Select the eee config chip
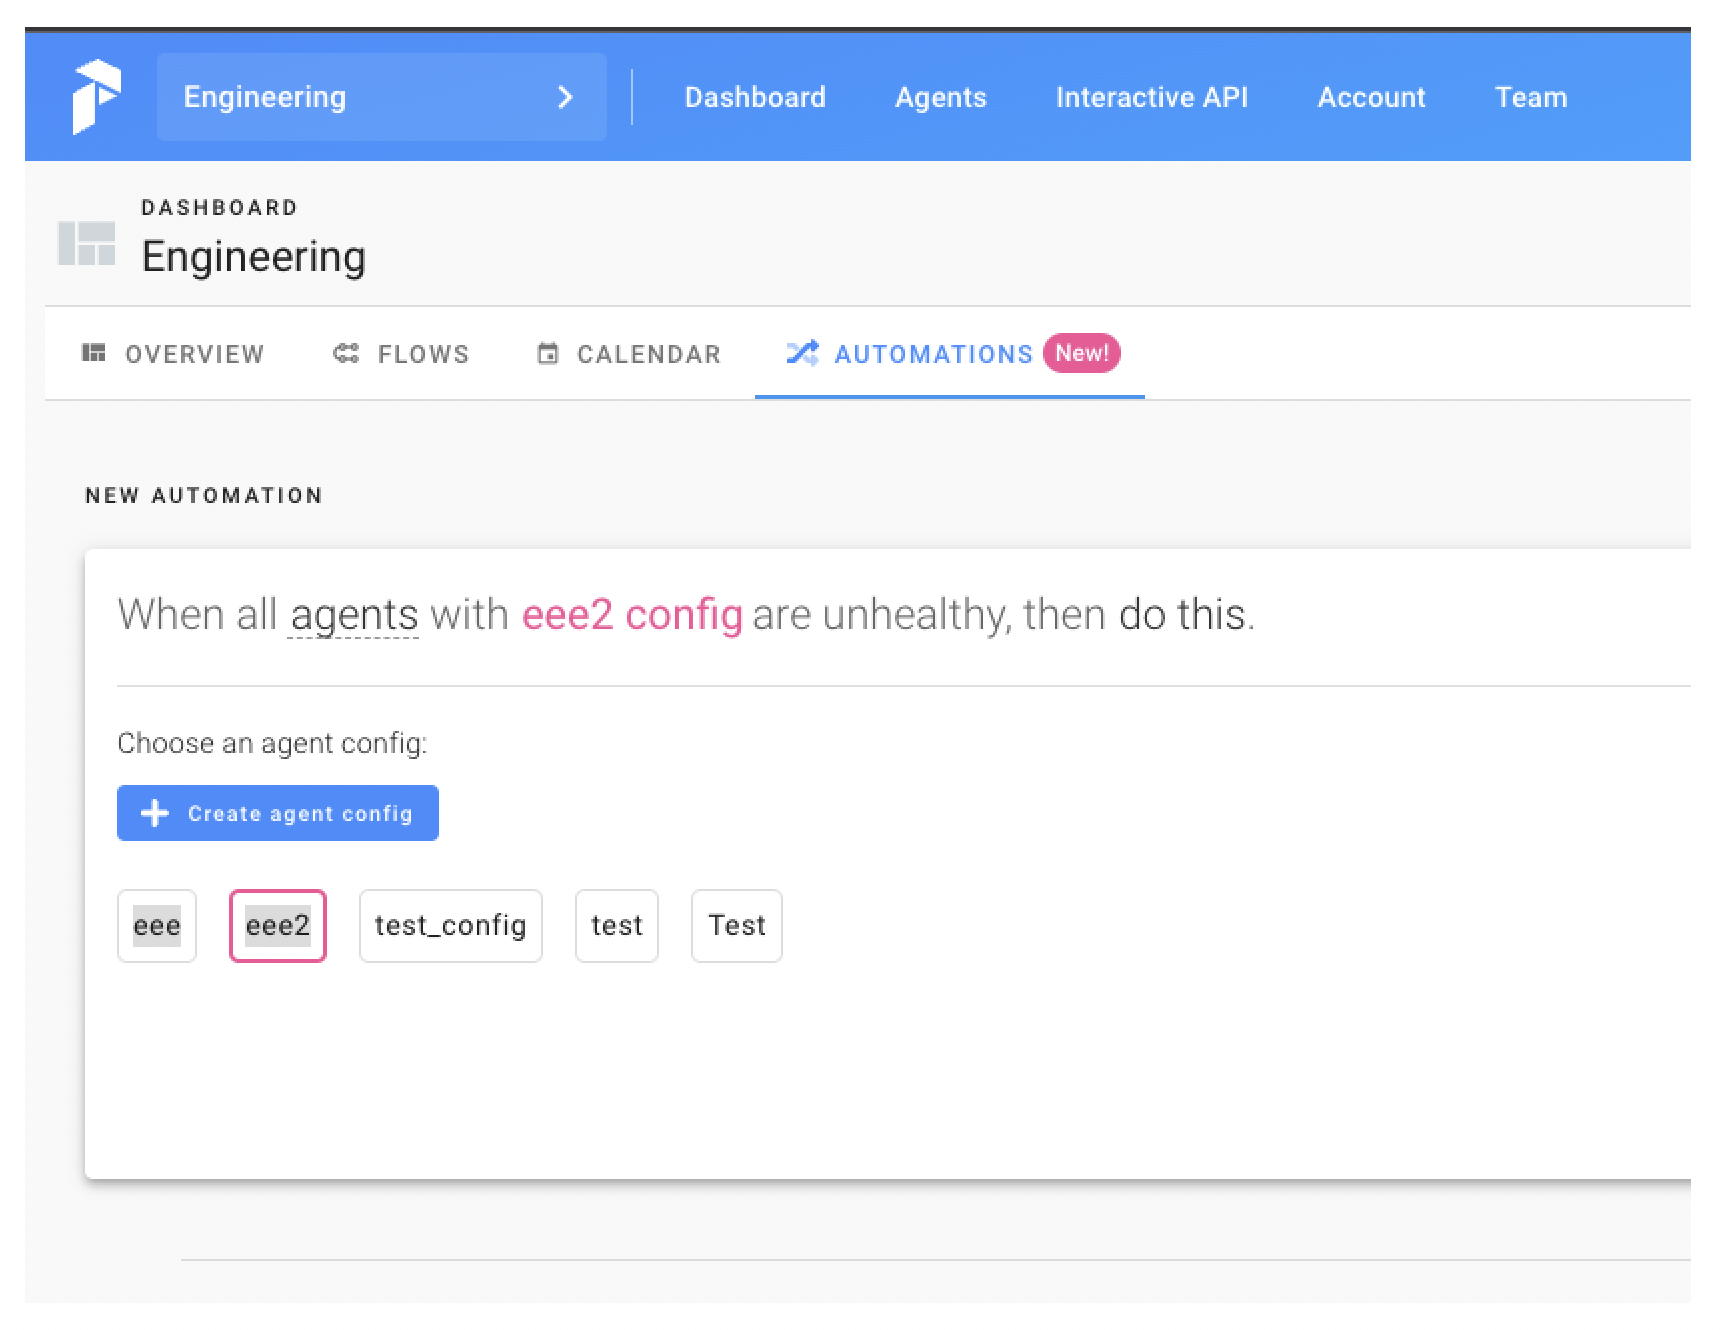The height and width of the screenshot is (1330, 1722). click(x=156, y=925)
